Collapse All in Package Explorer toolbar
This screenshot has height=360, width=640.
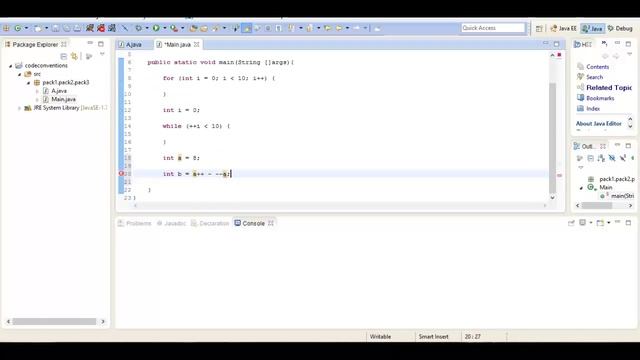(x=63, y=56)
